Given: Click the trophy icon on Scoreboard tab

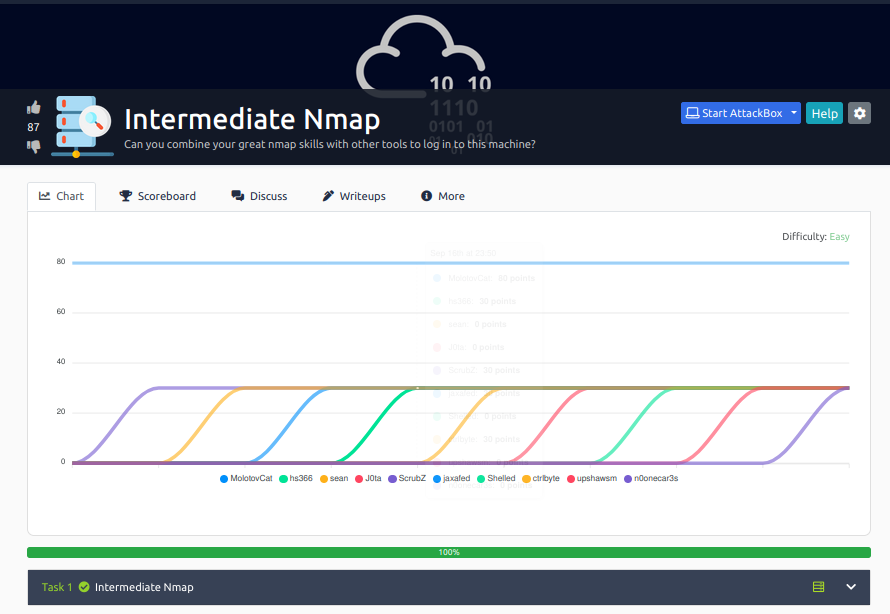Looking at the screenshot, I should 124,195.
